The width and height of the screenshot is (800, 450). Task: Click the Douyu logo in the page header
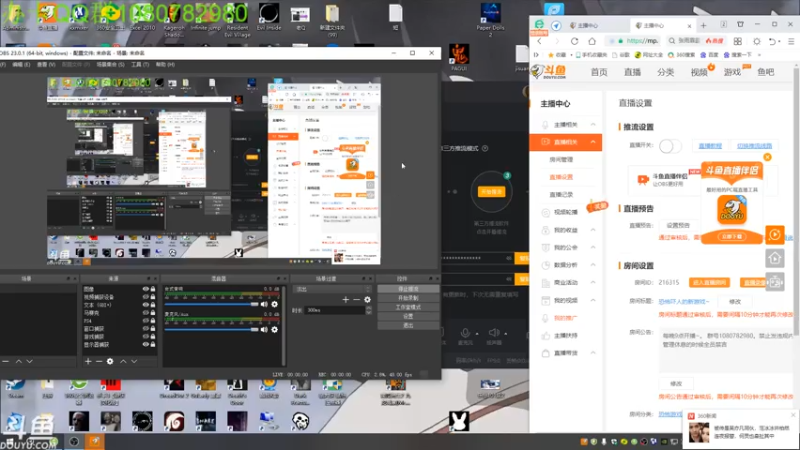pos(548,72)
